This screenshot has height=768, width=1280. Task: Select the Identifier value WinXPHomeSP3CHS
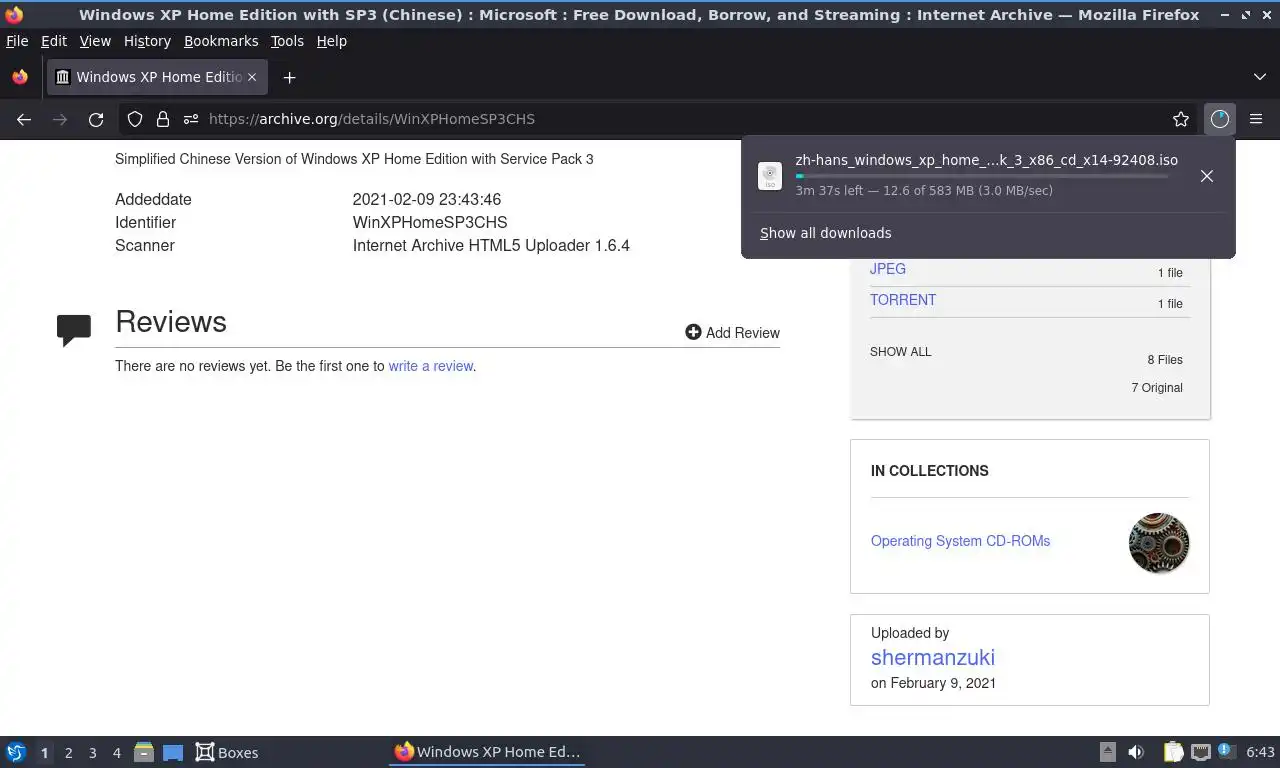tap(430, 223)
